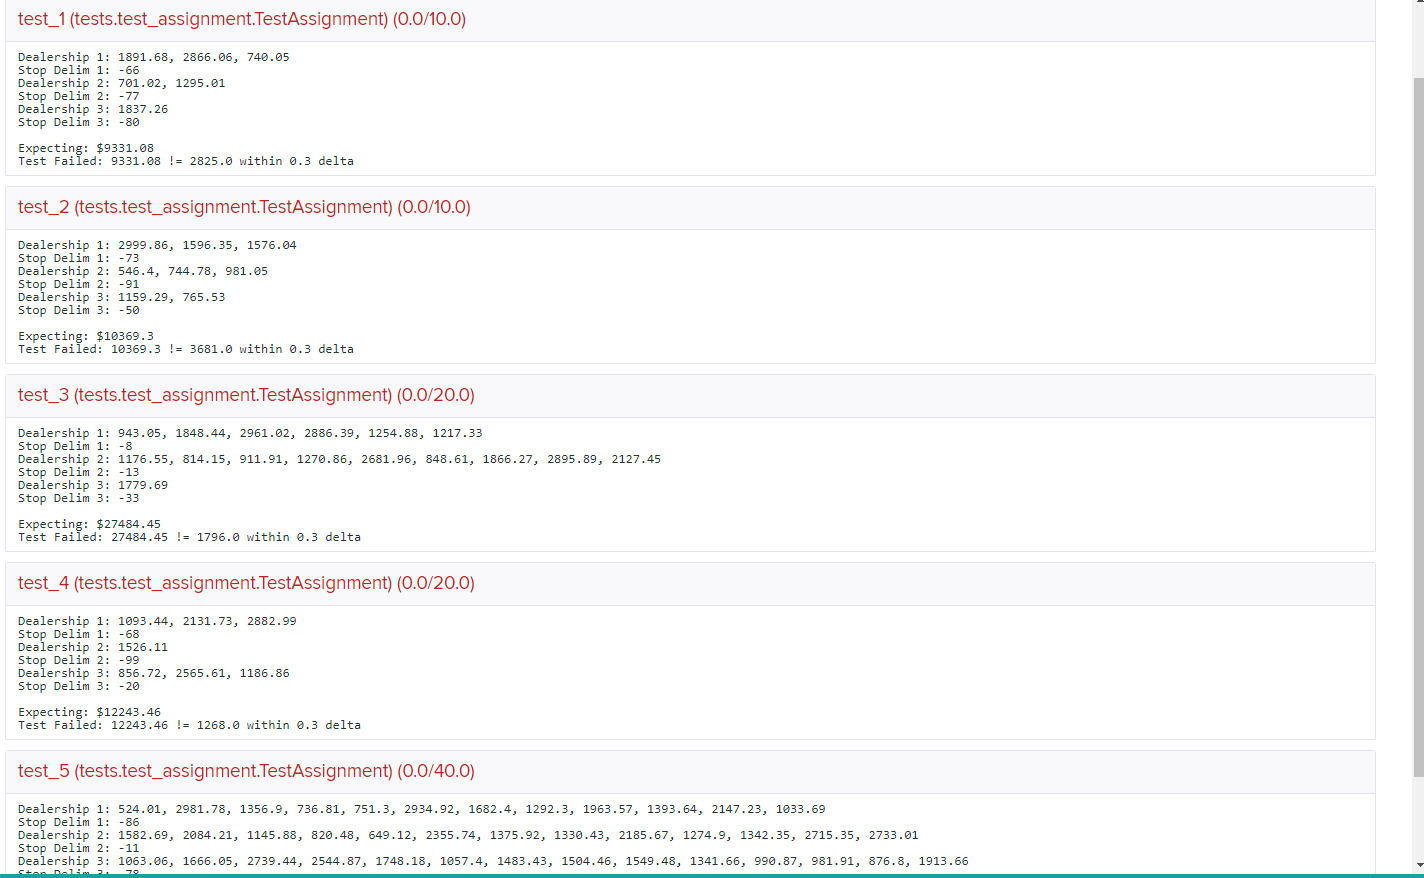Select line 'Dealership 3: 856.72, 2565.61, 1186.86'

point(154,673)
